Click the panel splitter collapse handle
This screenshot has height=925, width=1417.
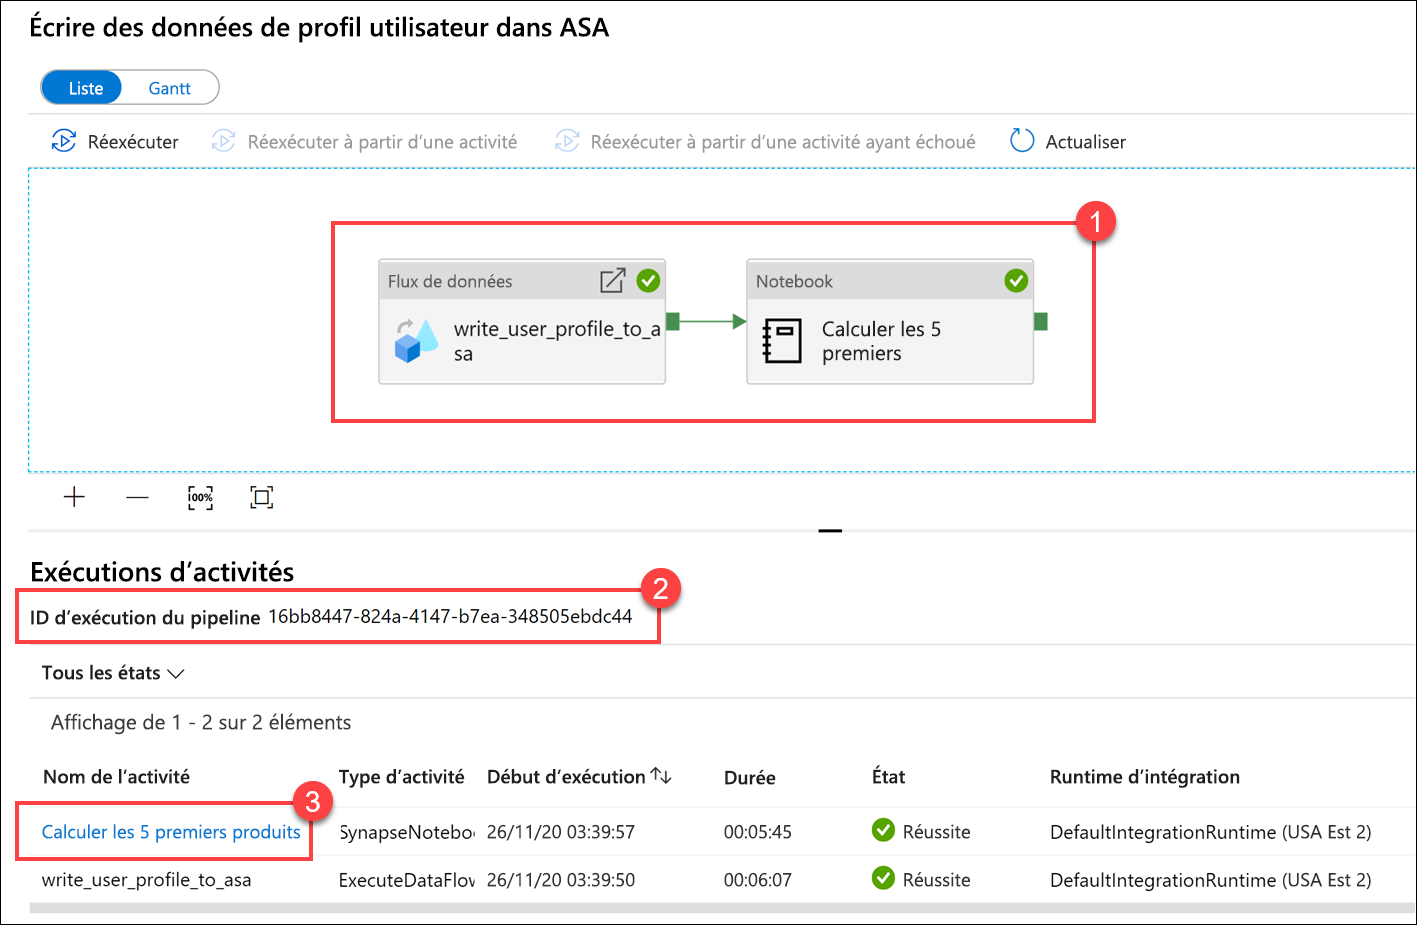coord(830,530)
